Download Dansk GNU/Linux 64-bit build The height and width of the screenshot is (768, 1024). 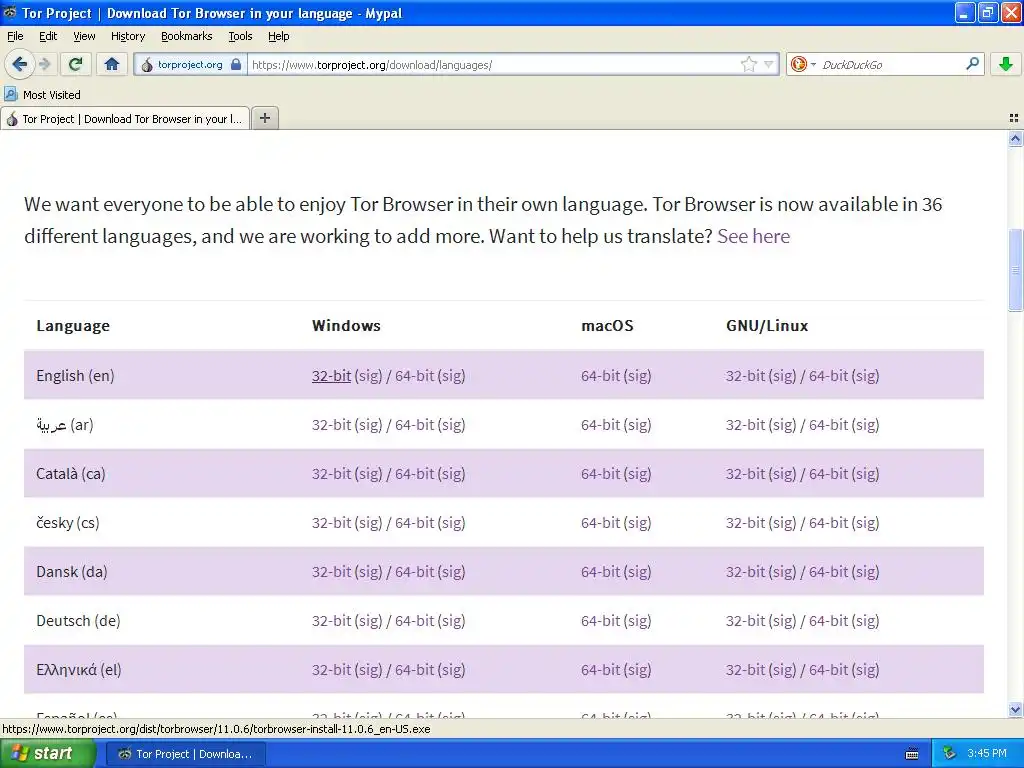click(x=829, y=571)
